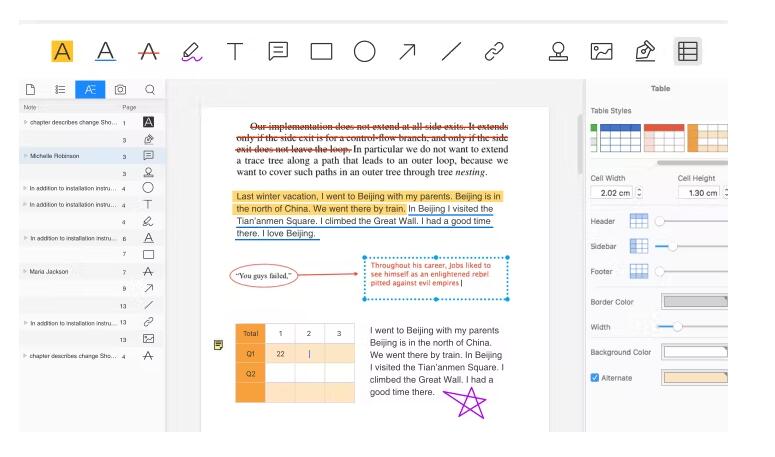775x457 pixels.
Task: Select the Text box tool
Action: click(x=235, y=51)
